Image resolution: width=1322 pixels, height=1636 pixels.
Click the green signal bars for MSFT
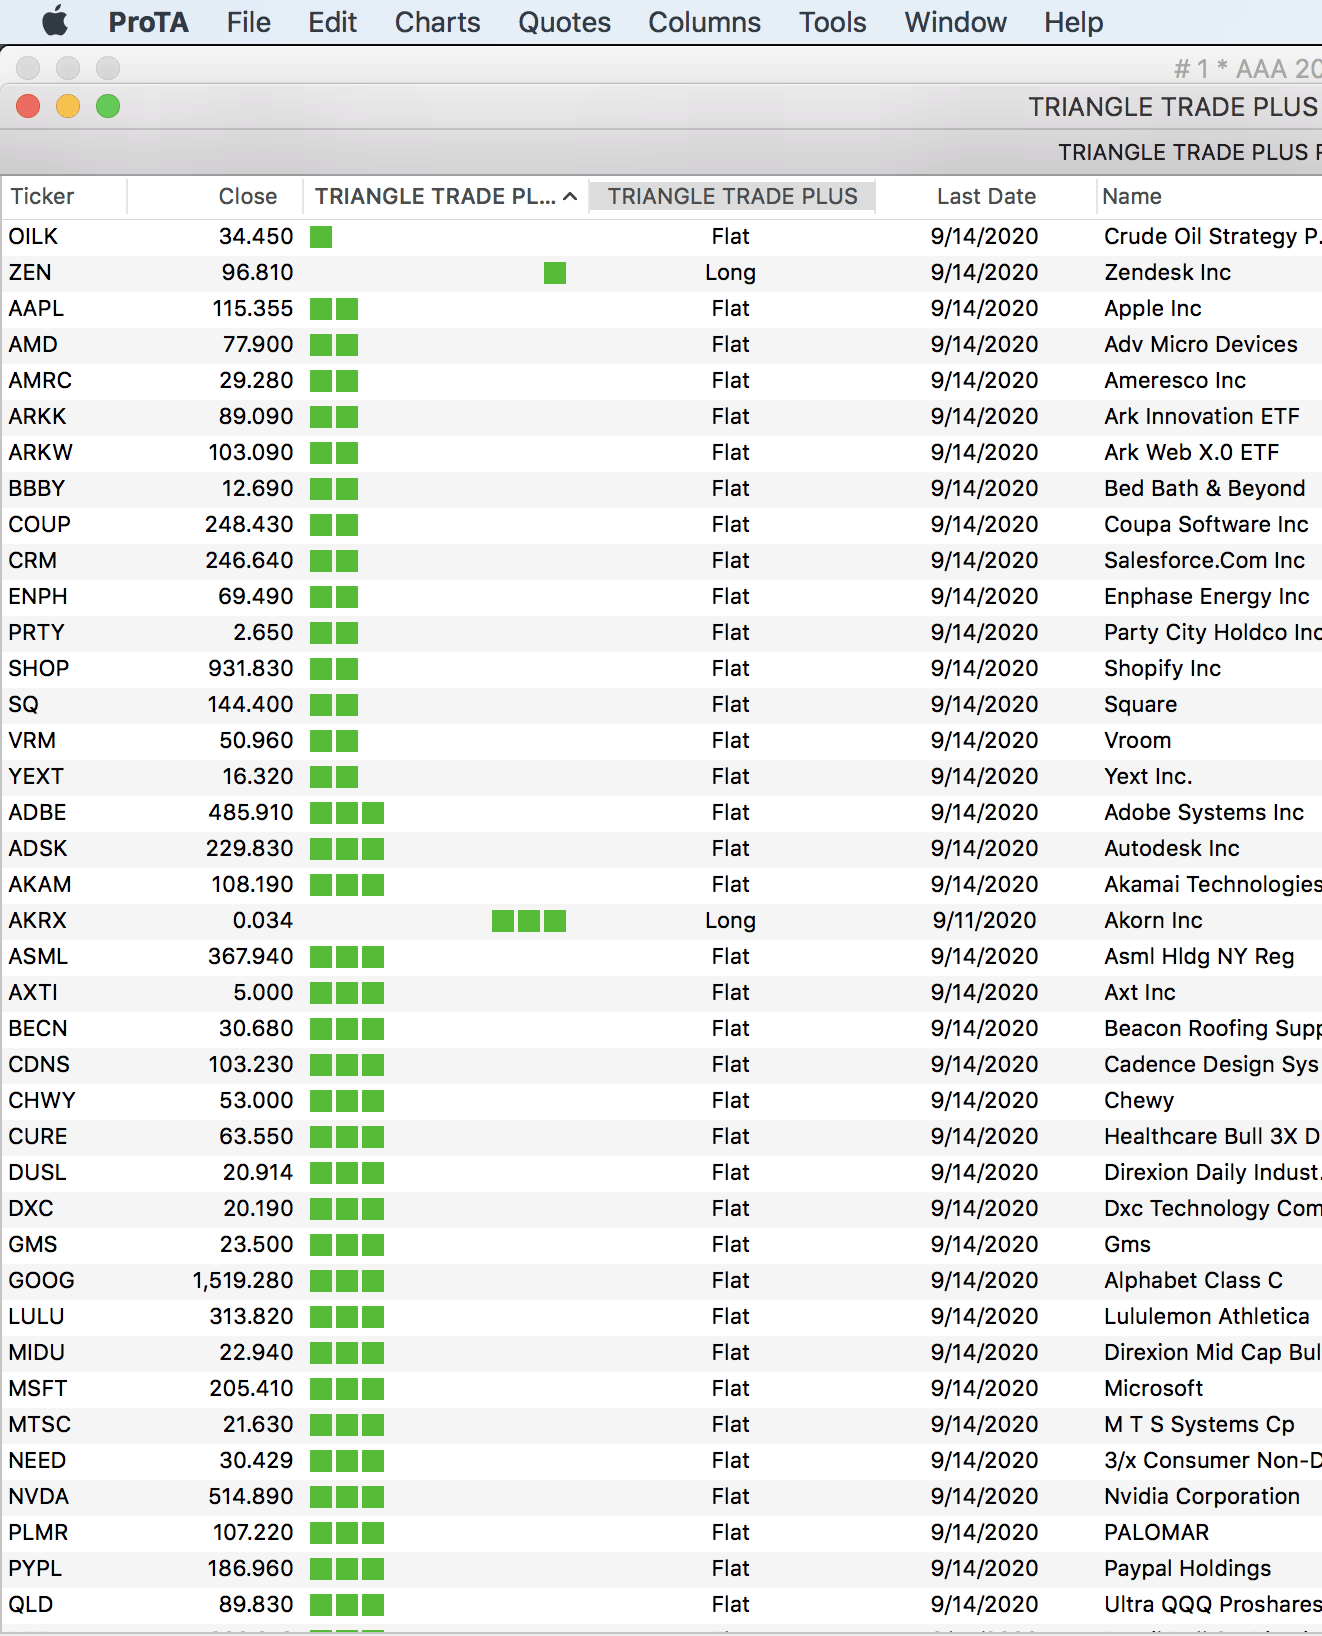click(x=347, y=1389)
